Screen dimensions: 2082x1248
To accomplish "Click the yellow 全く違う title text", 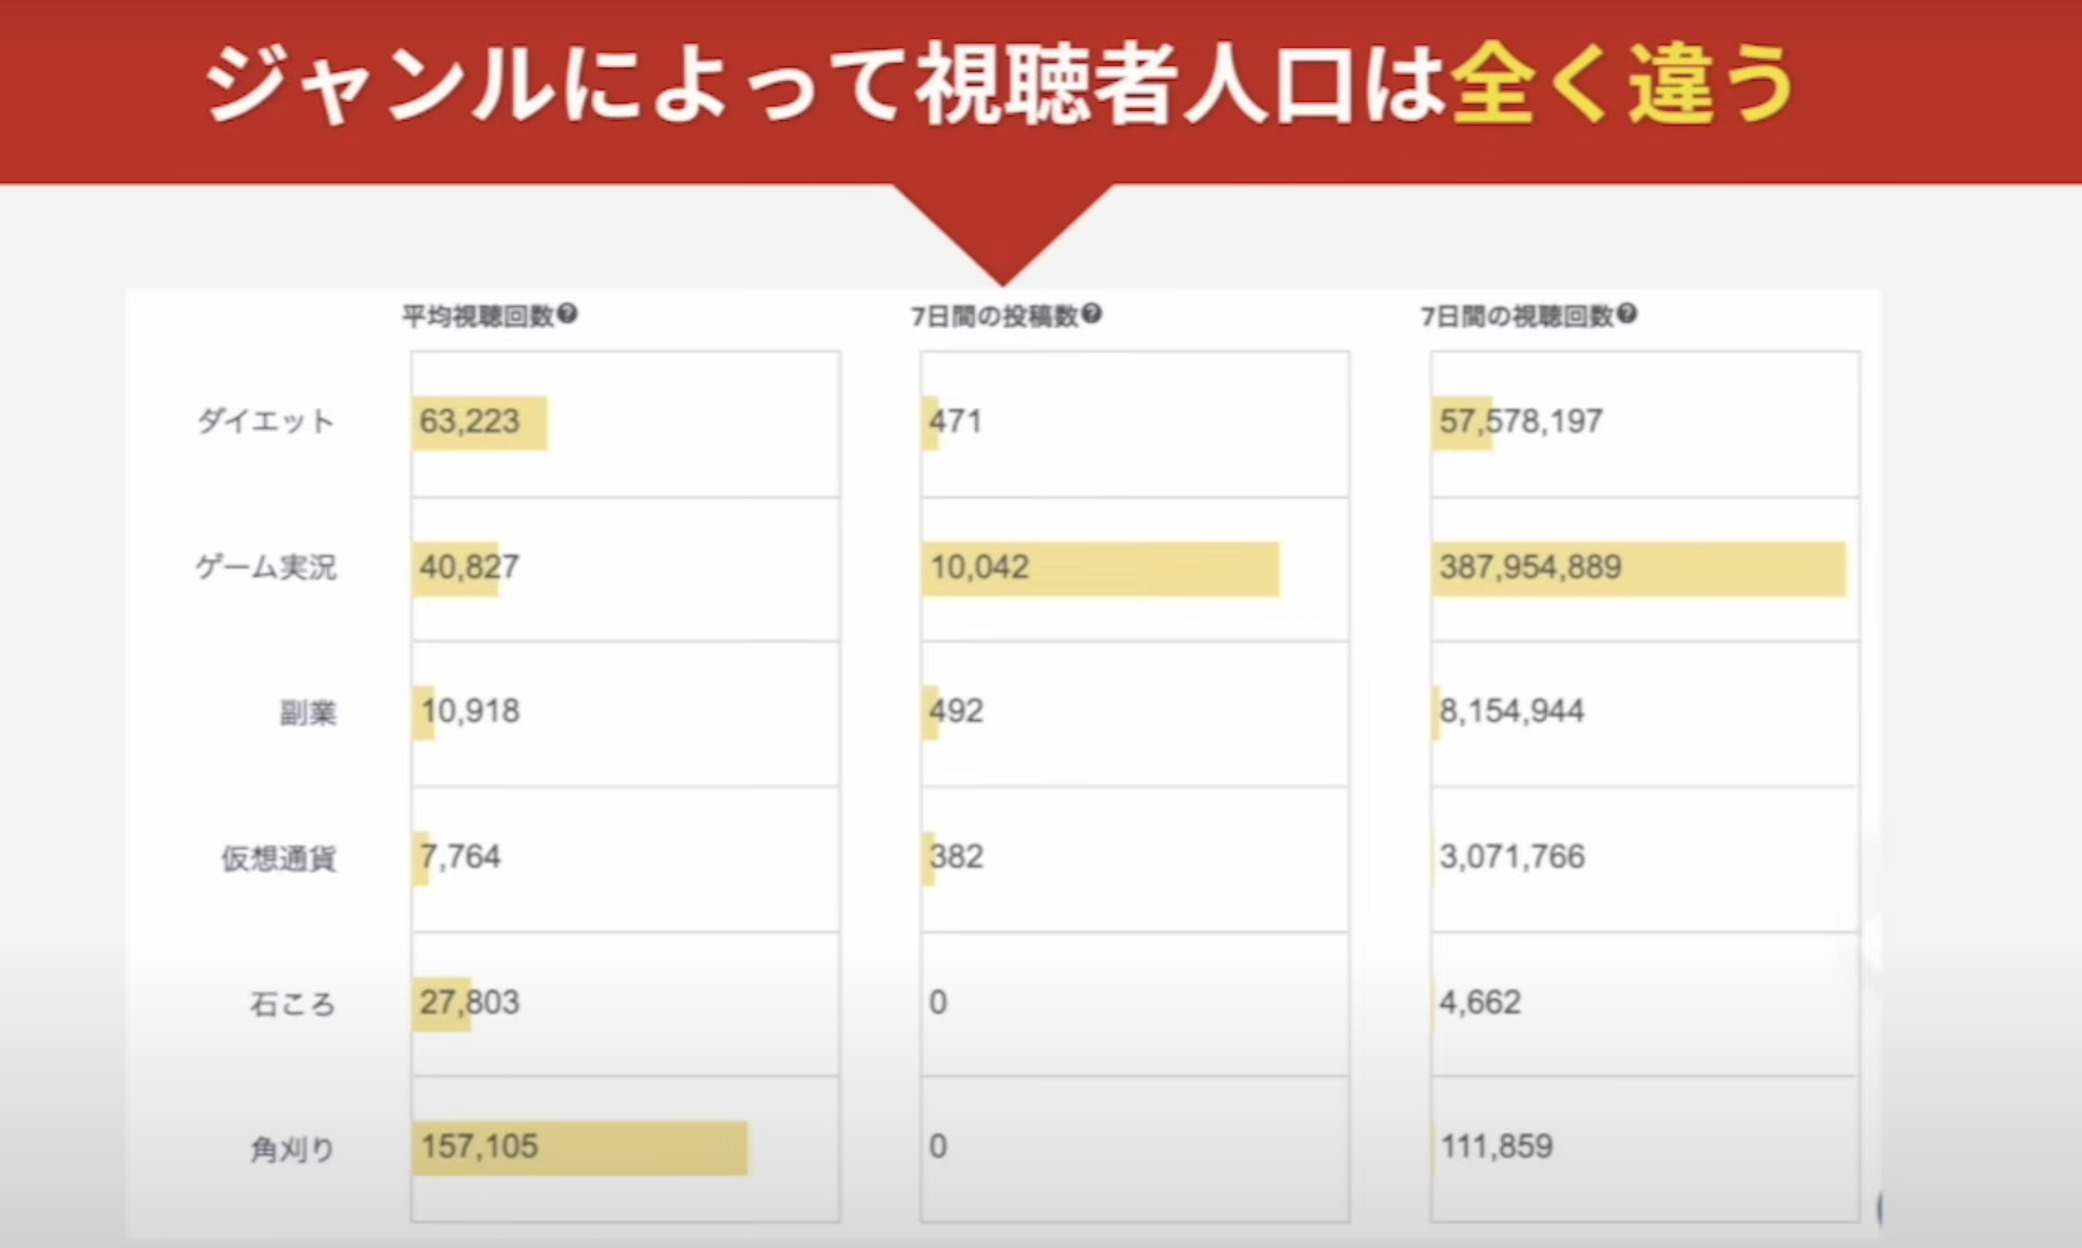I will pos(1622,84).
